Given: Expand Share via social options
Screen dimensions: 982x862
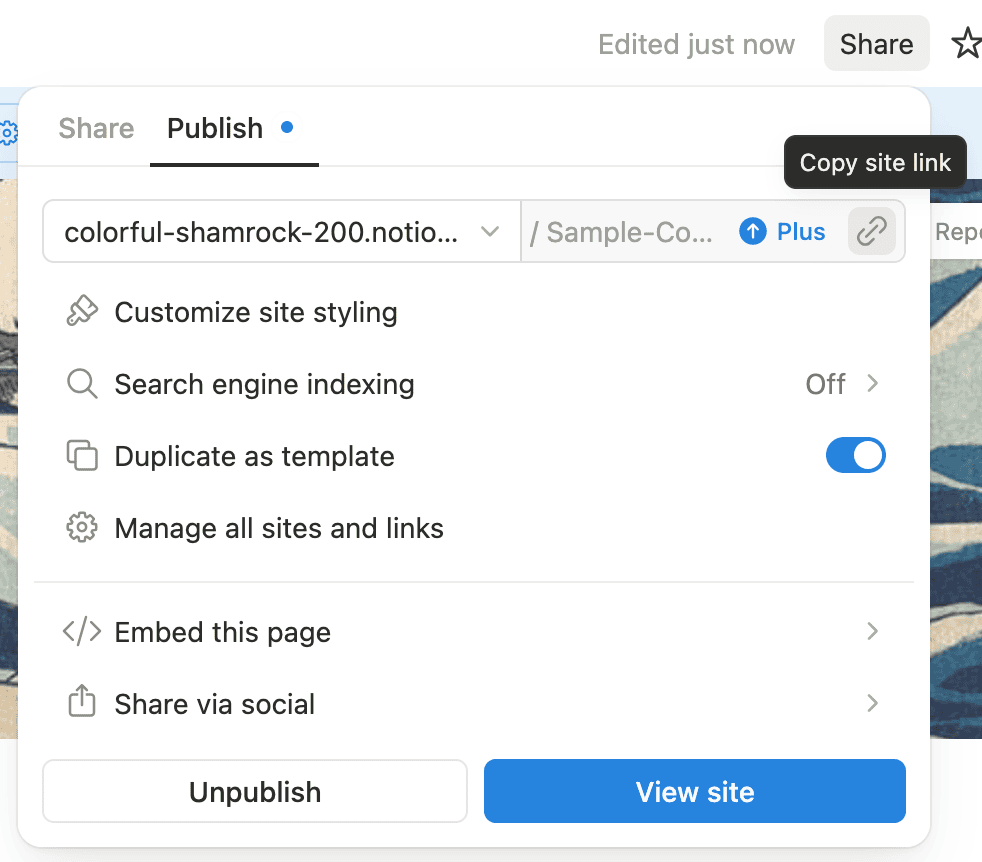Looking at the screenshot, I should point(871,703).
